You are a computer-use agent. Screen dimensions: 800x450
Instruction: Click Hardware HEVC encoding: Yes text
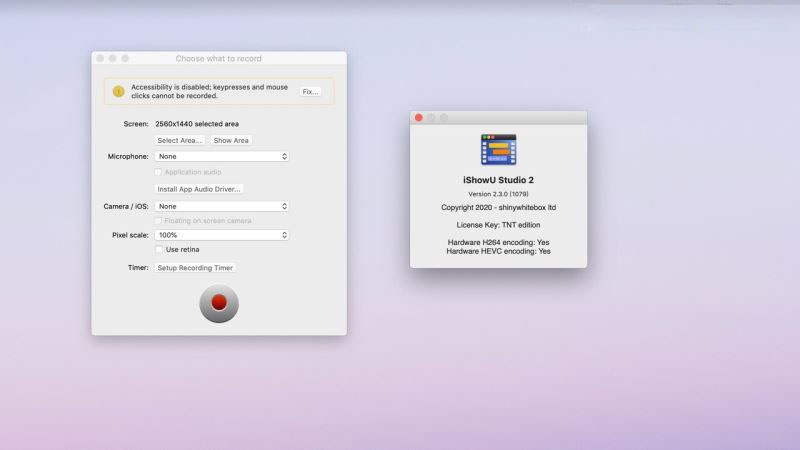pos(498,251)
